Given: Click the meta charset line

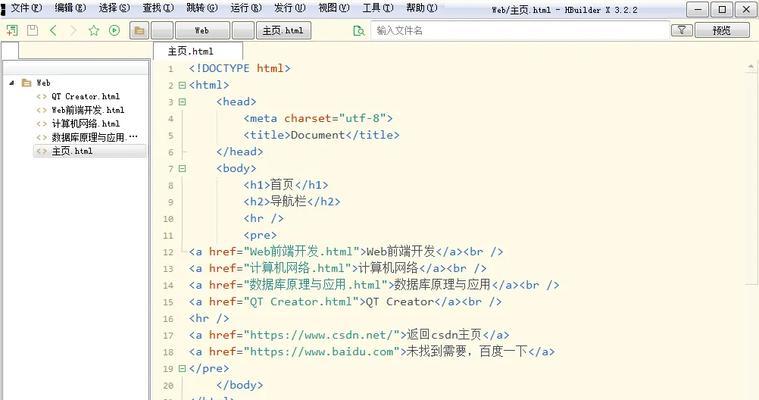Looking at the screenshot, I should (x=318, y=118).
